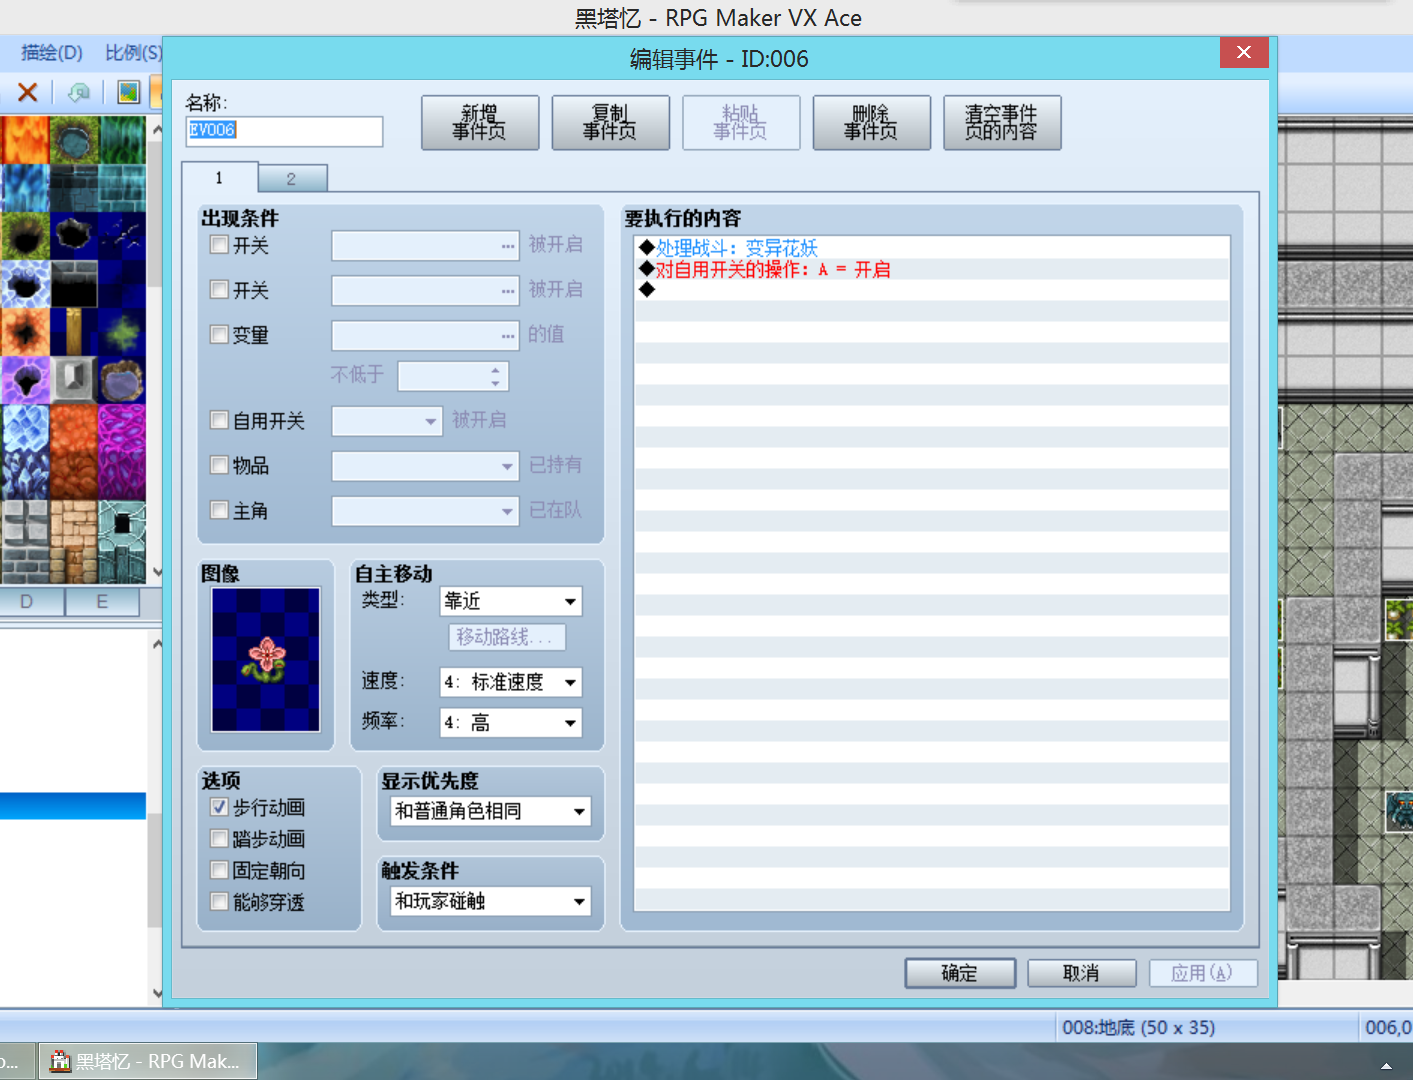Choose the dark grass pit tile
The image size is (1413, 1080).
click(25, 236)
